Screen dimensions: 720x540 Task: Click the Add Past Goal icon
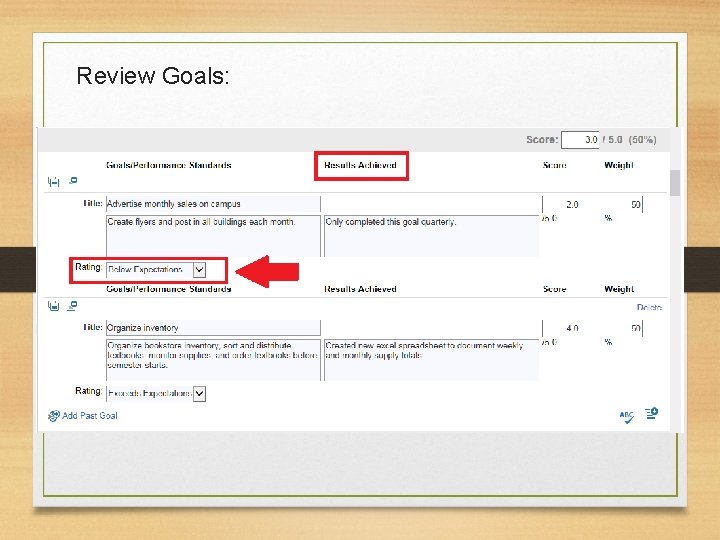pyautogui.click(x=54, y=416)
